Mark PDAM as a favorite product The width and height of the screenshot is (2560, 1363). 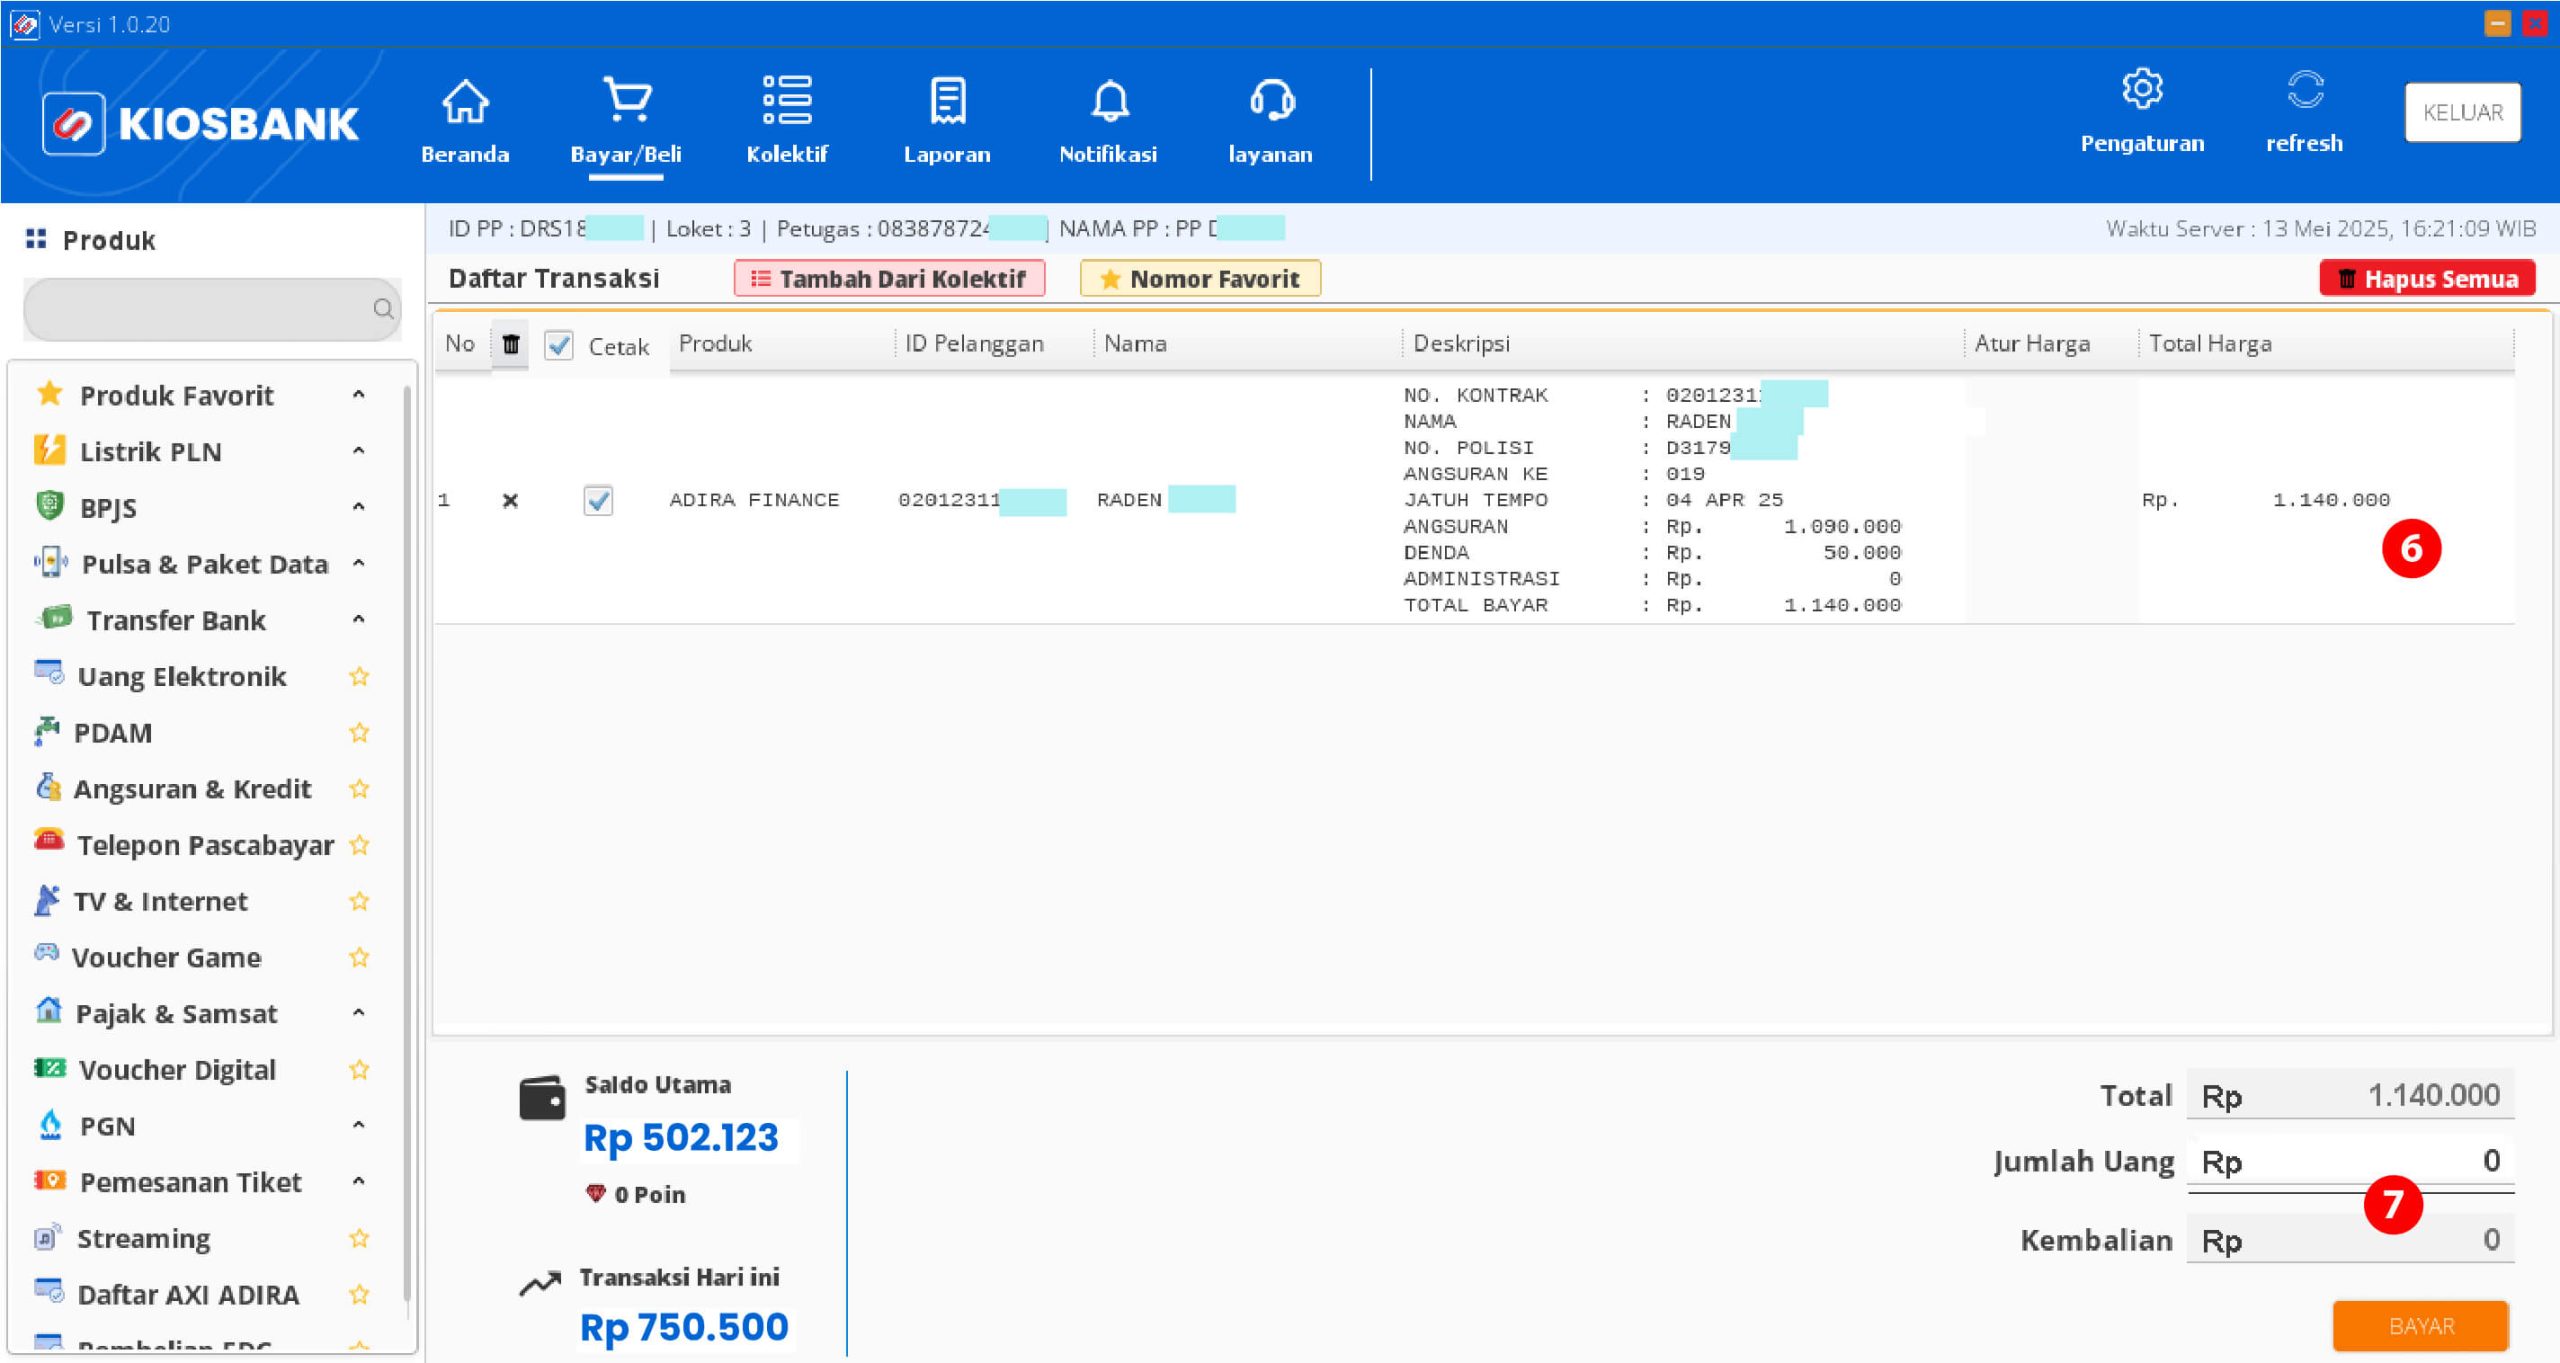click(359, 732)
